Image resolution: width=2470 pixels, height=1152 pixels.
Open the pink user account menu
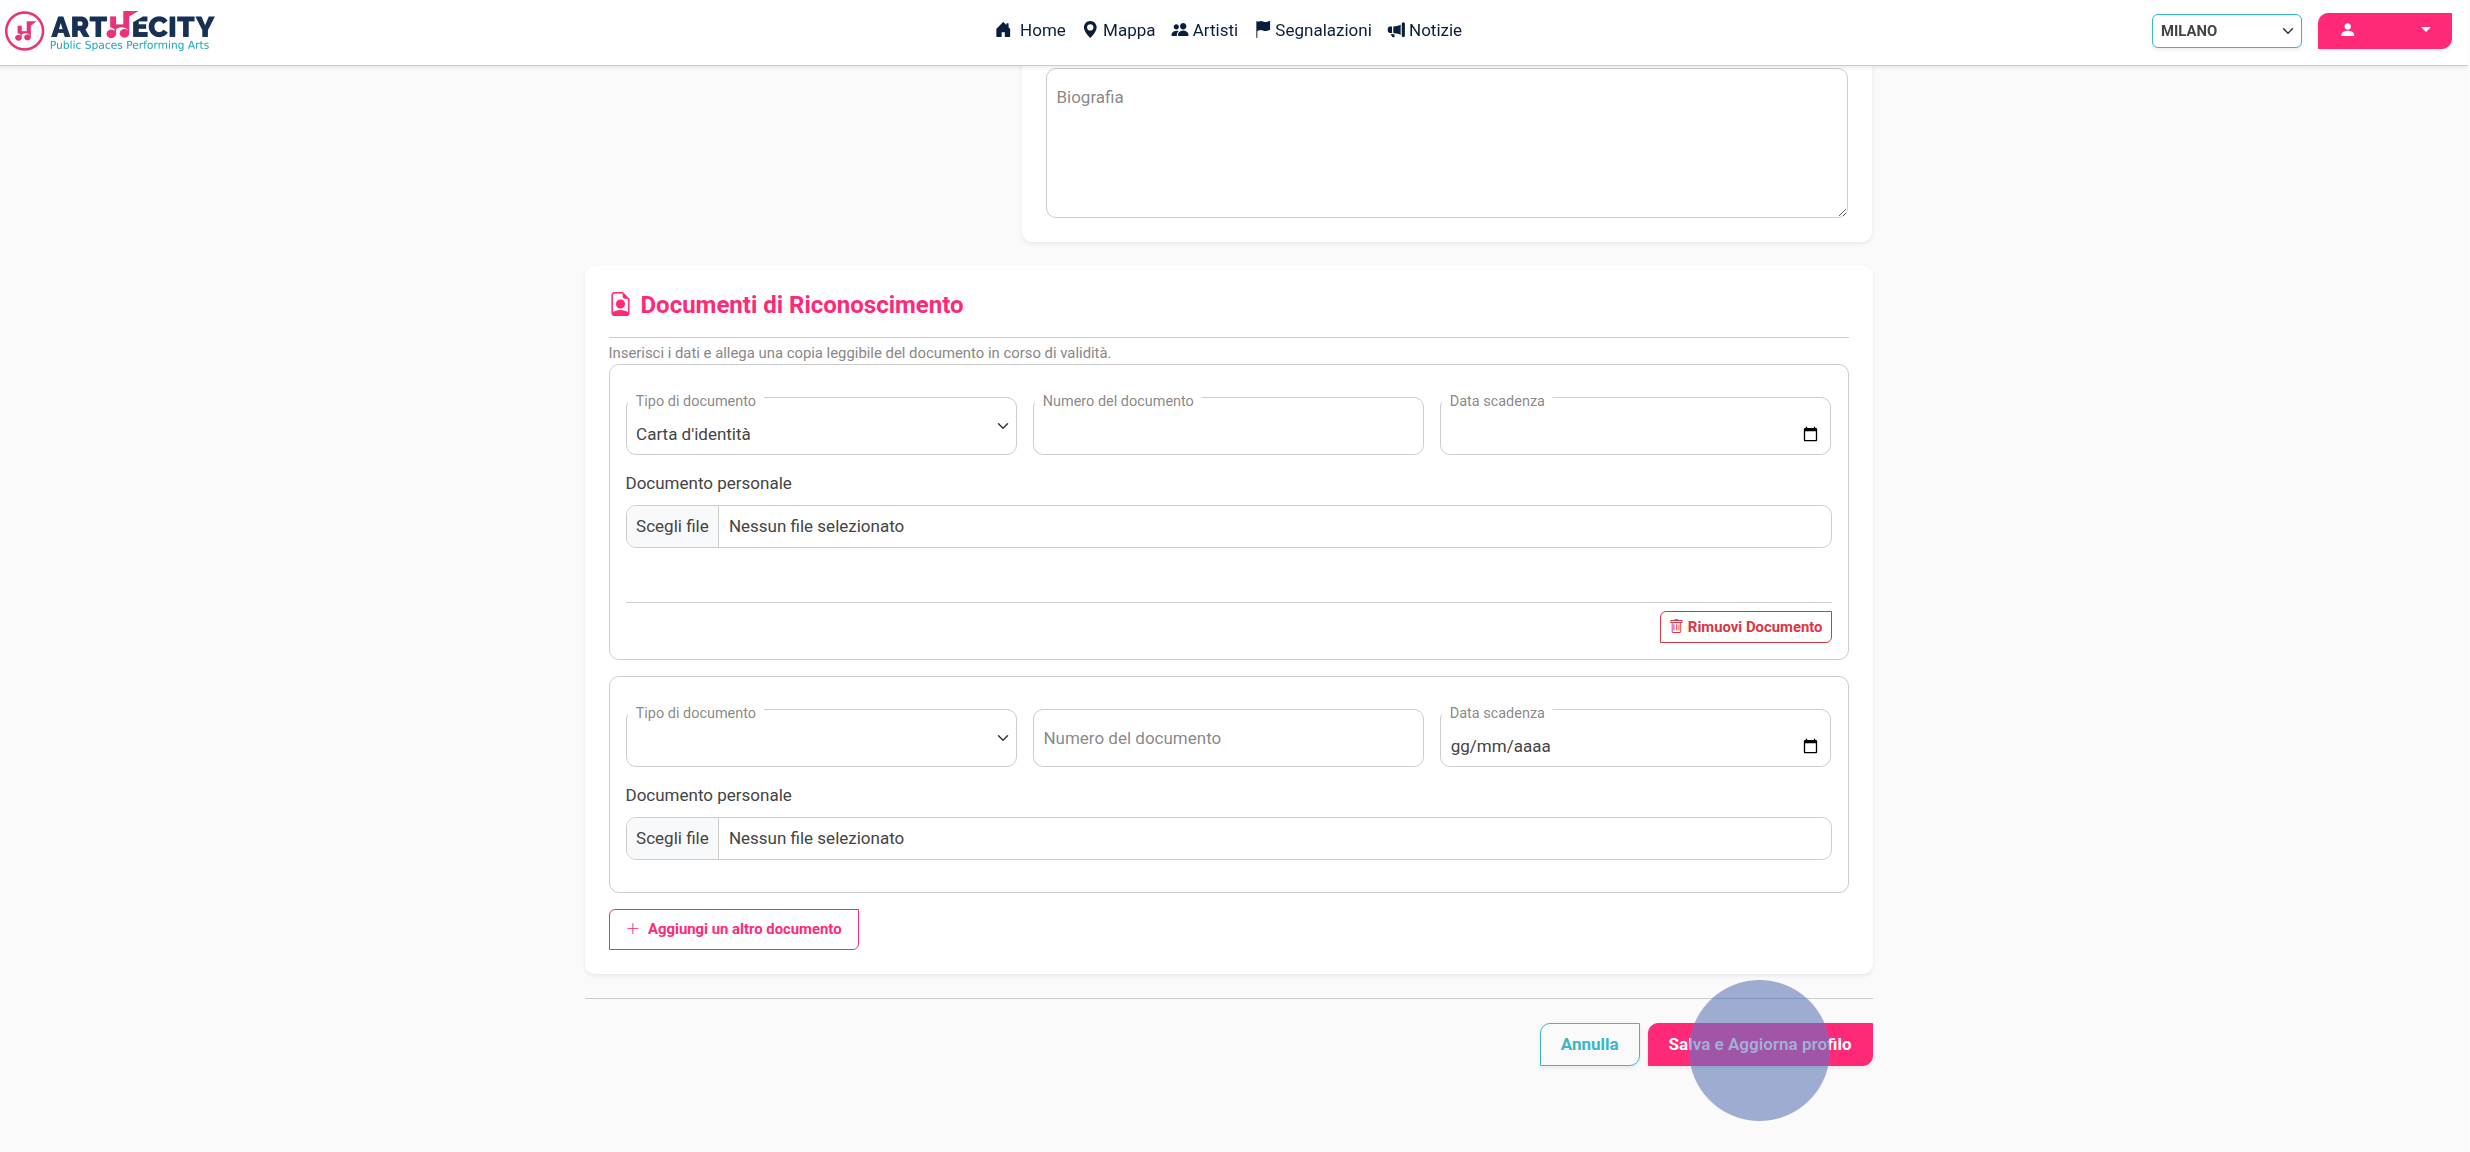[x=2384, y=31]
